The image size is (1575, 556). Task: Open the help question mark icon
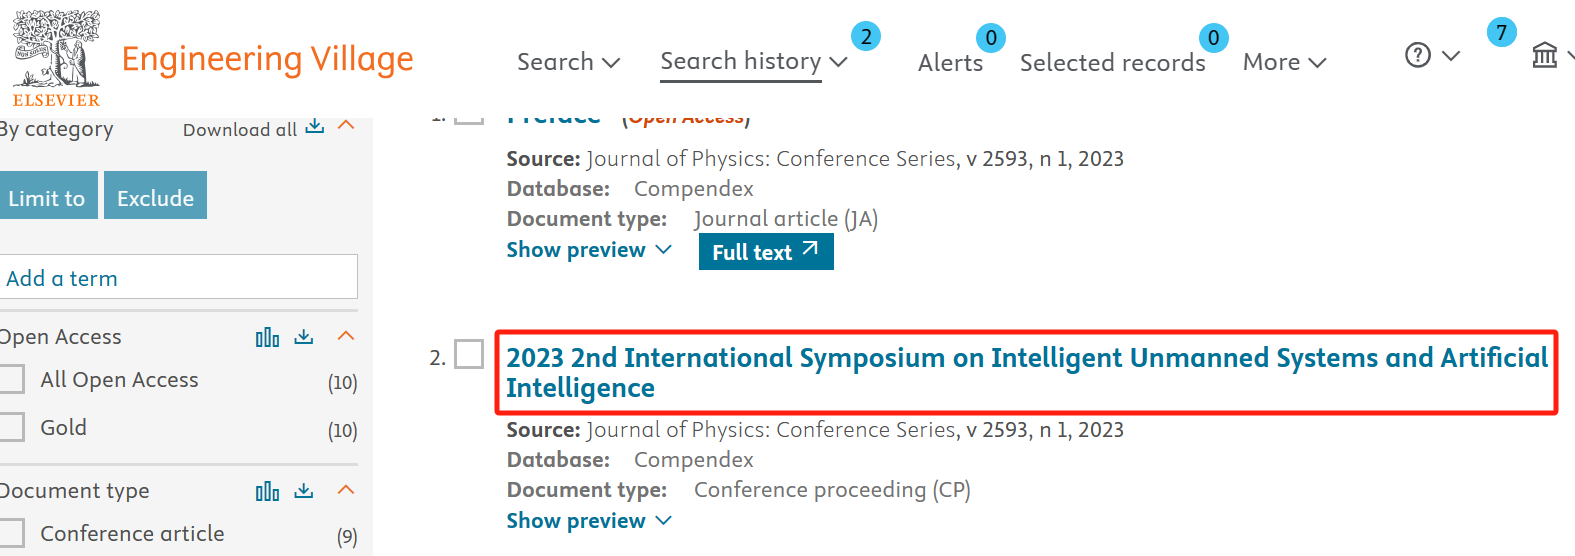[x=1418, y=55]
